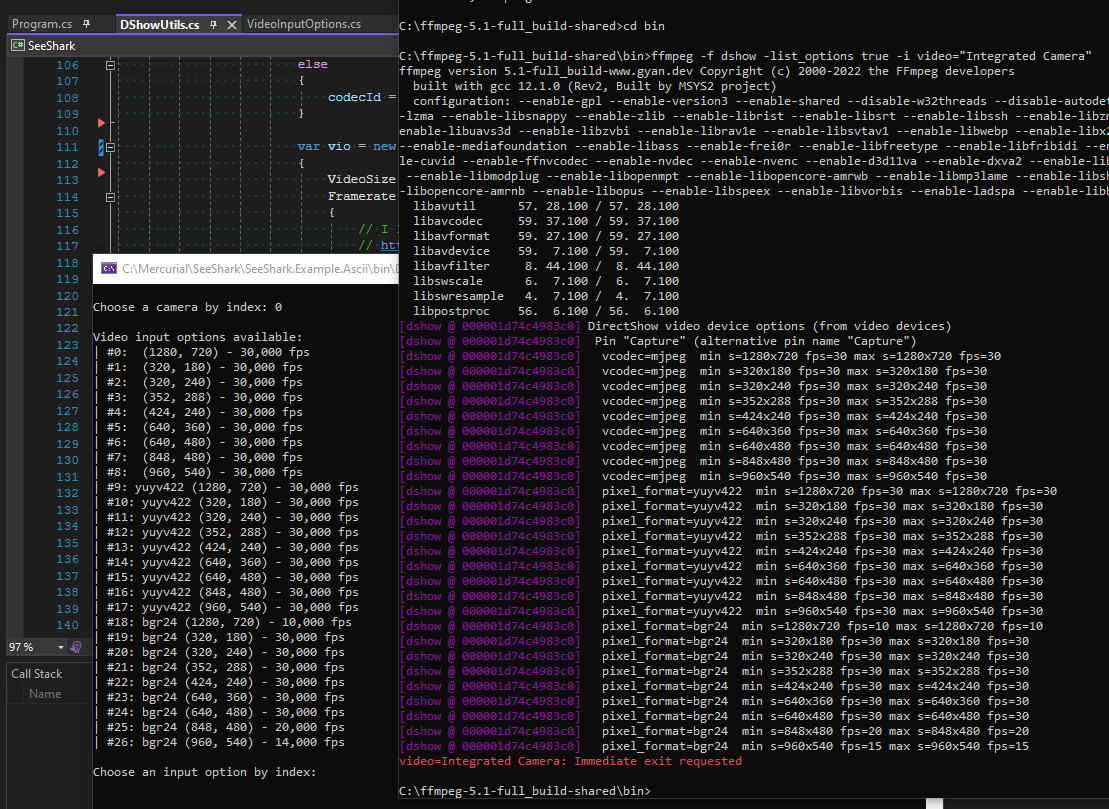This screenshot has height=809, width=1109.
Task: Click the 'pixel_format=yuyv422 min s=1280x720' line
Action: (728, 491)
